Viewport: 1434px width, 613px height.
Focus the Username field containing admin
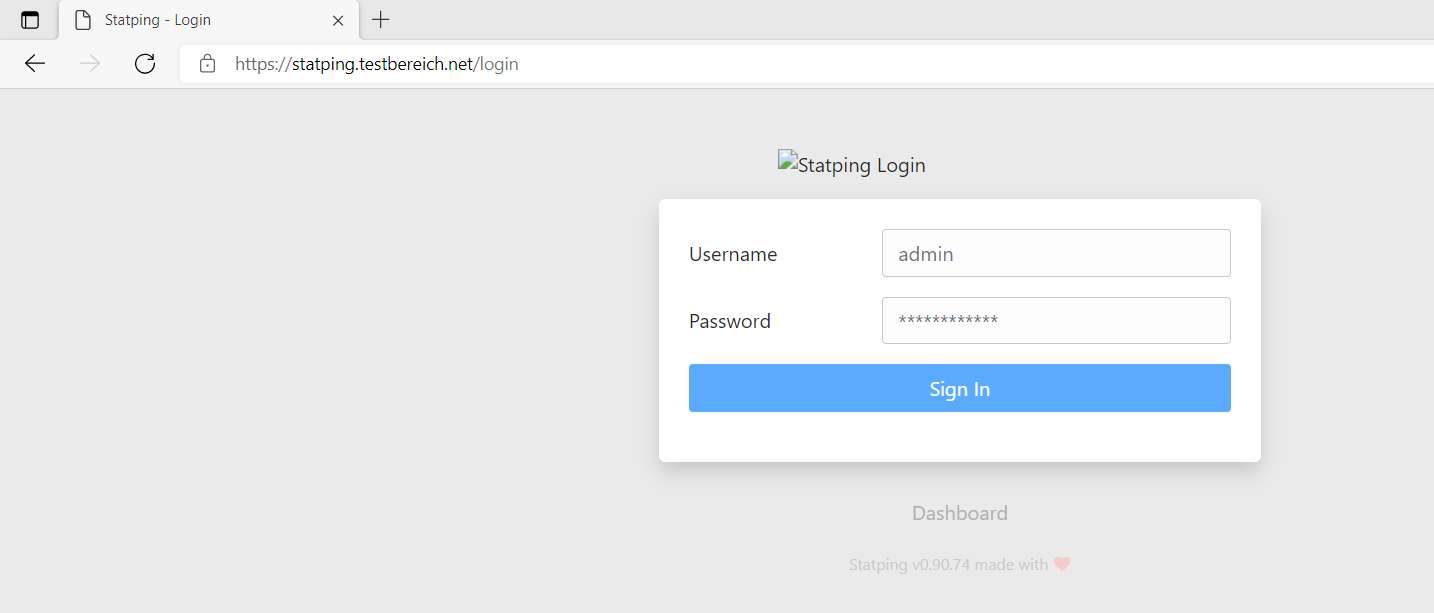pos(1056,253)
